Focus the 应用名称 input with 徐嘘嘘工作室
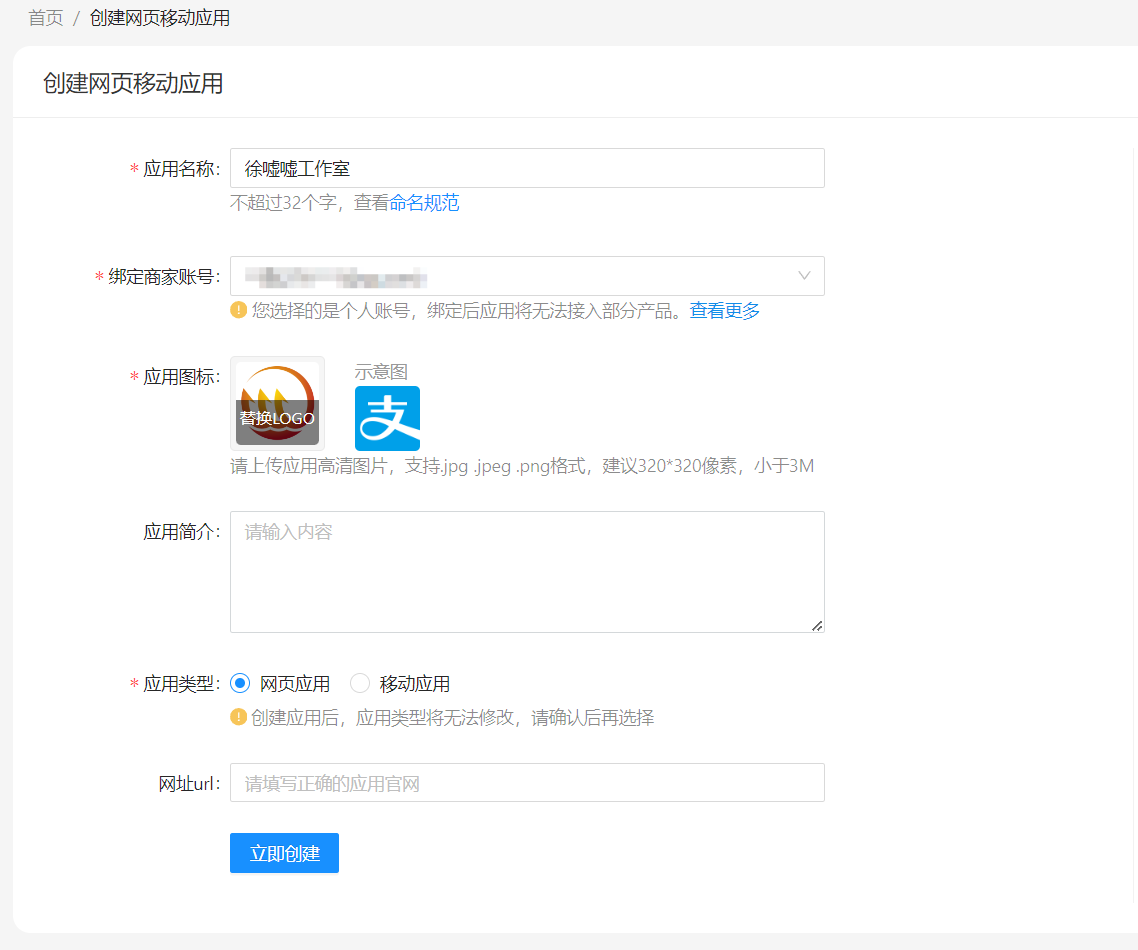The width and height of the screenshot is (1138, 950). pos(527,168)
